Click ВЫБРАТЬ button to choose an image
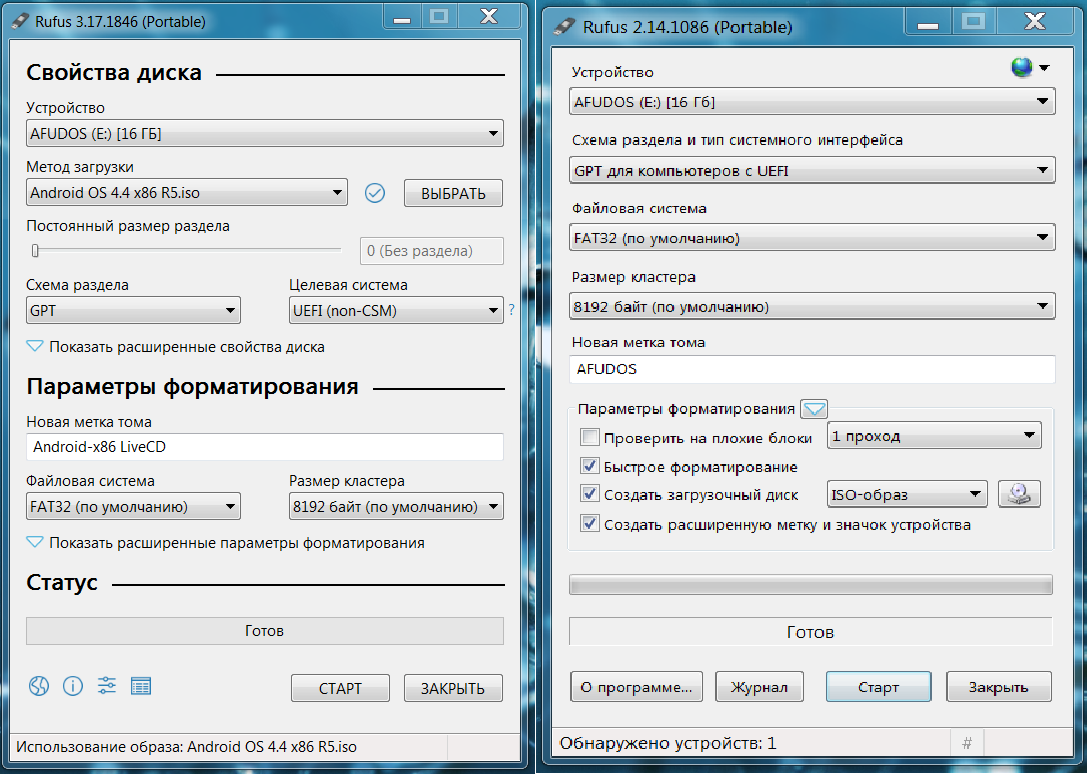 pos(453,193)
